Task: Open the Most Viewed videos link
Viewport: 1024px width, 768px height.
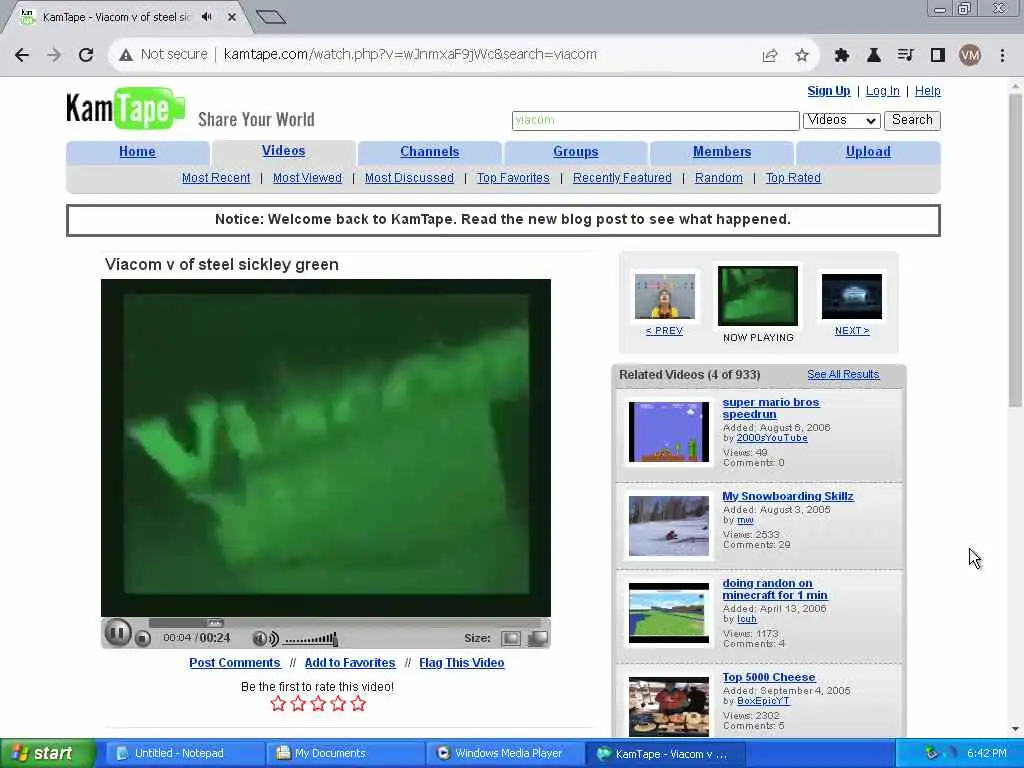Action: coord(307,178)
